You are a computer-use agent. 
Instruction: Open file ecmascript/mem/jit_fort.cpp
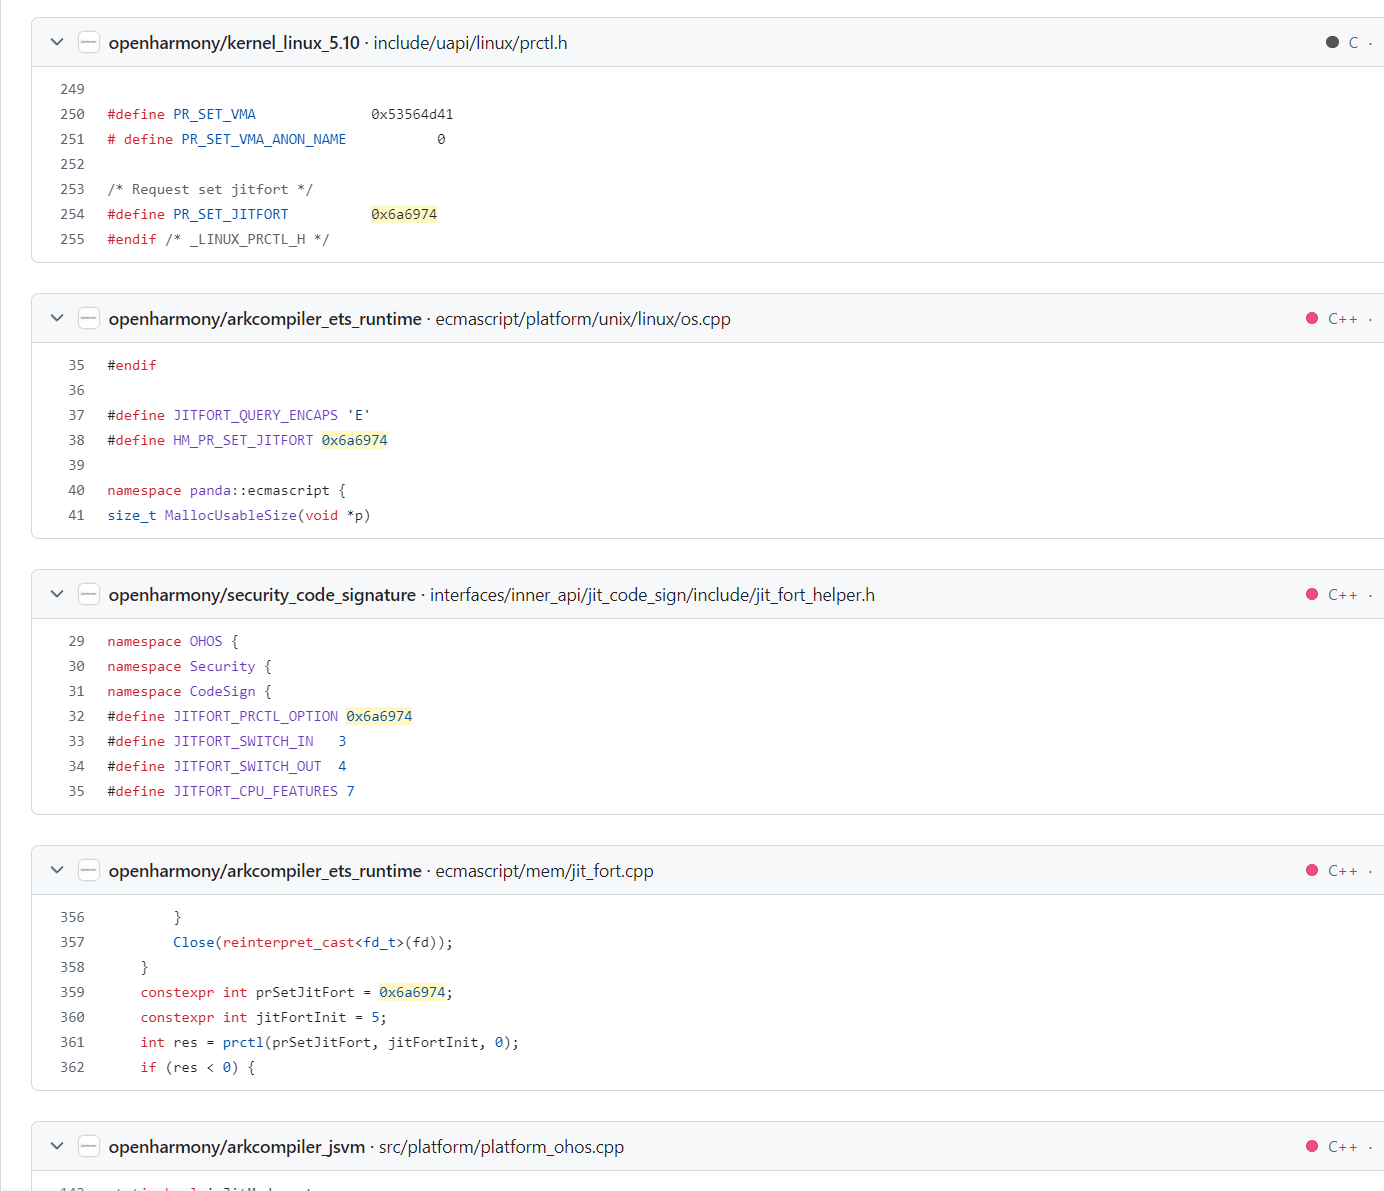coord(545,871)
